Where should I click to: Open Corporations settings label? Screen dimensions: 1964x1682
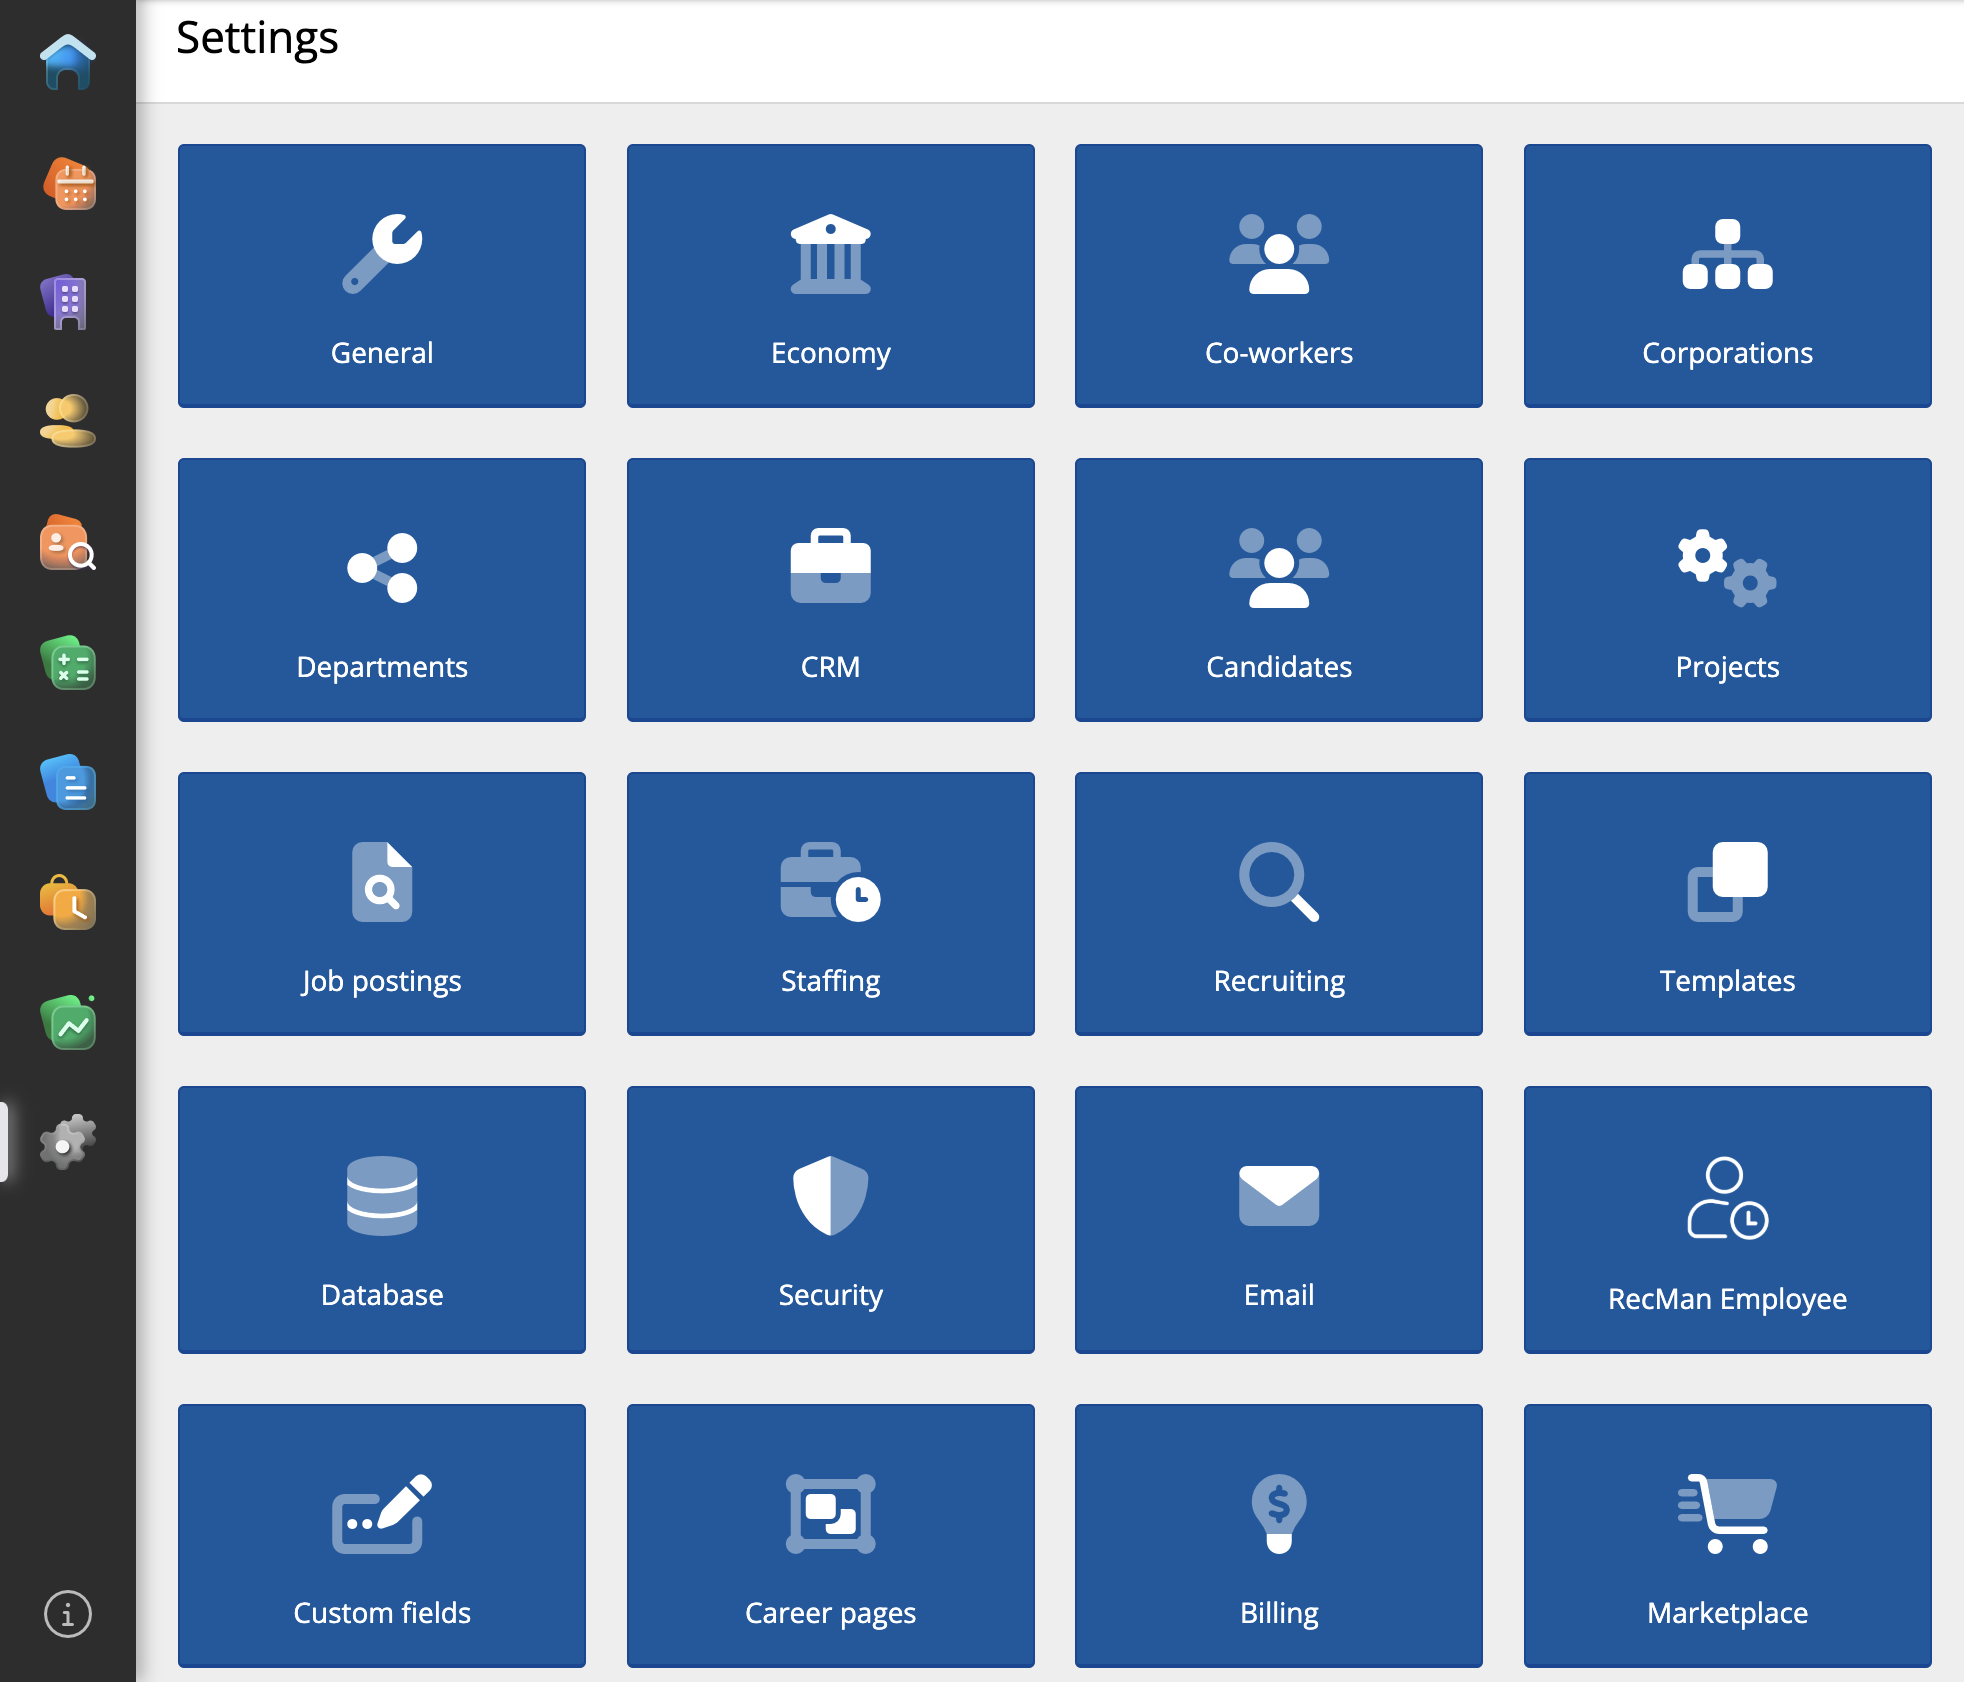[1727, 353]
